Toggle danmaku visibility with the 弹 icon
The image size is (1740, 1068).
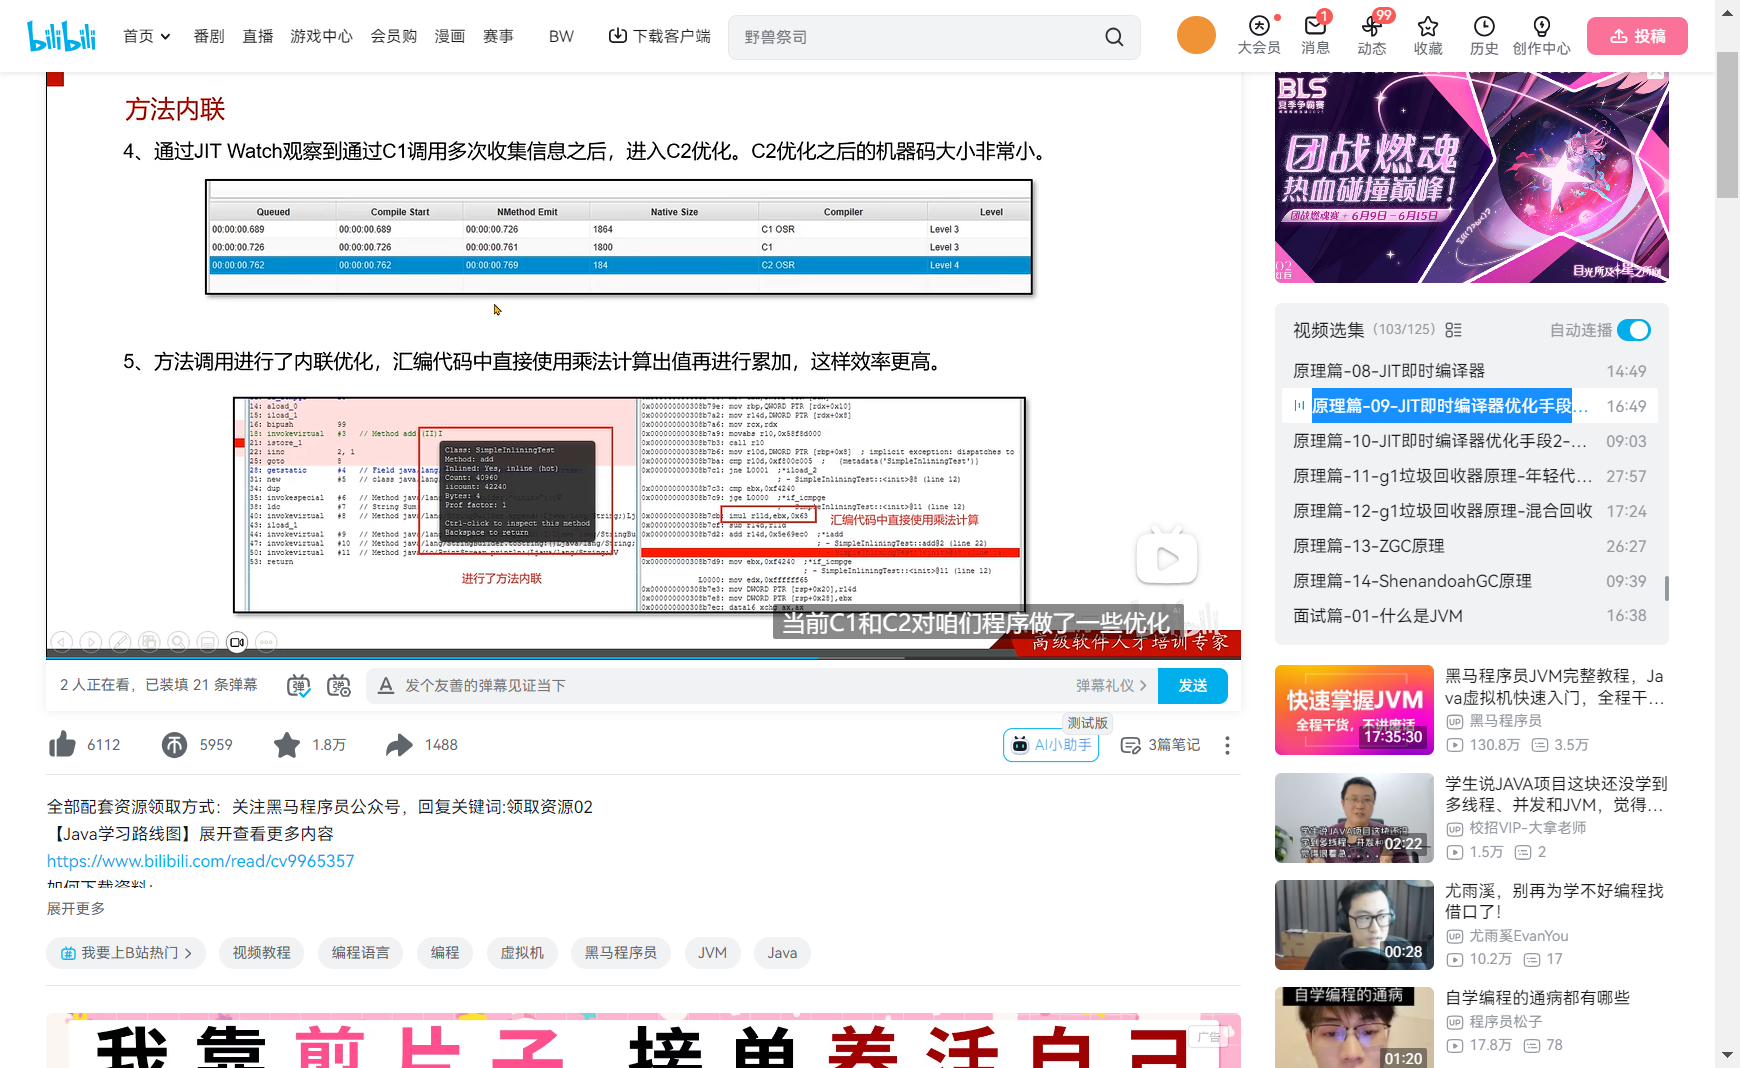(x=297, y=686)
